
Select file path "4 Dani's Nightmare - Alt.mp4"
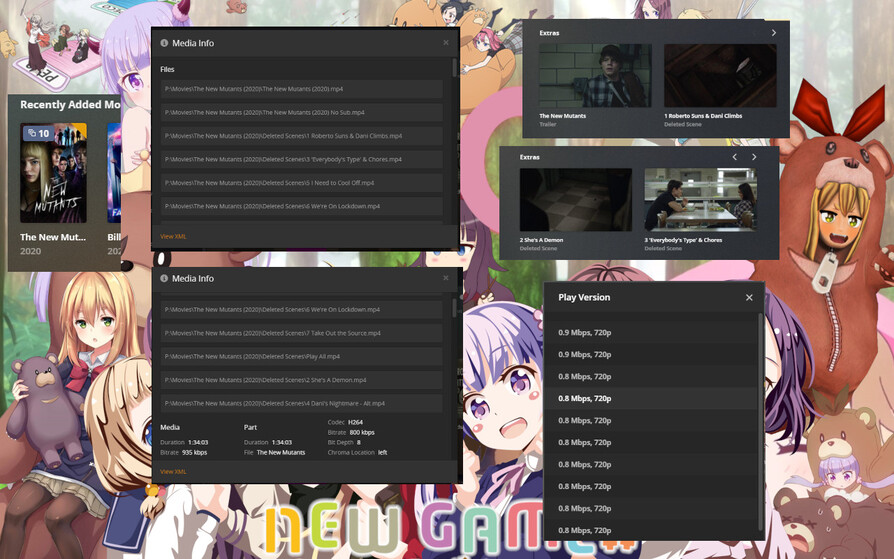click(x=302, y=403)
